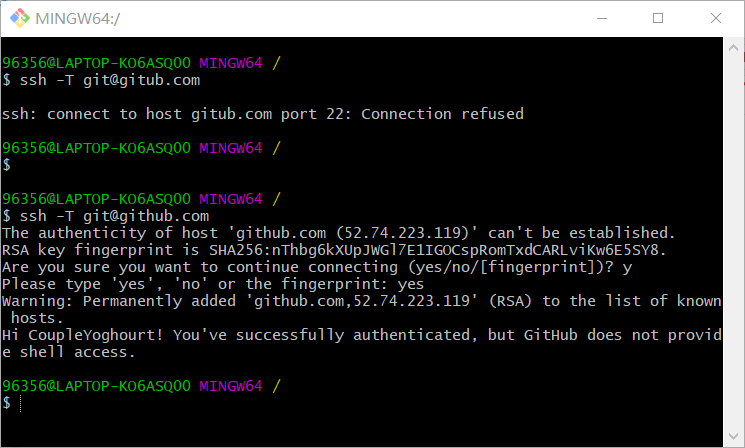Click the 'Hi CoupleYoghourt!' success message
The height and width of the screenshot is (448, 745).
[360, 335]
